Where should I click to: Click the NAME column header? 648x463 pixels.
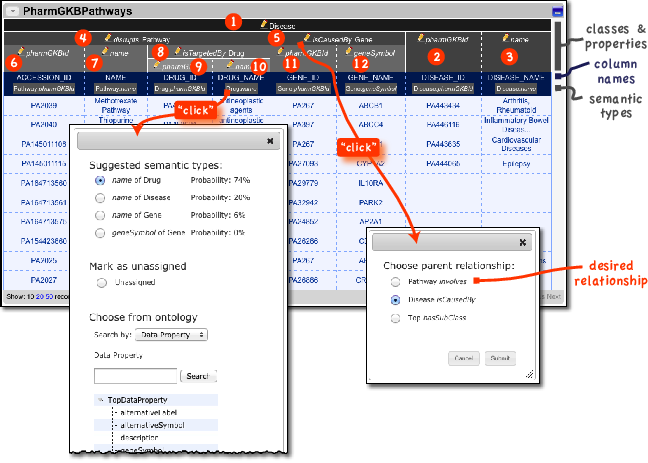tap(116, 78)
